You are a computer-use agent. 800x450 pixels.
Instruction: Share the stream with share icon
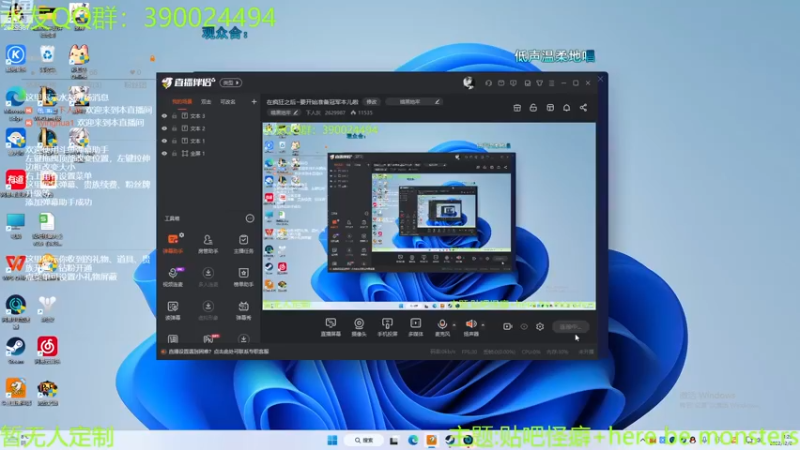click(583, 108)
